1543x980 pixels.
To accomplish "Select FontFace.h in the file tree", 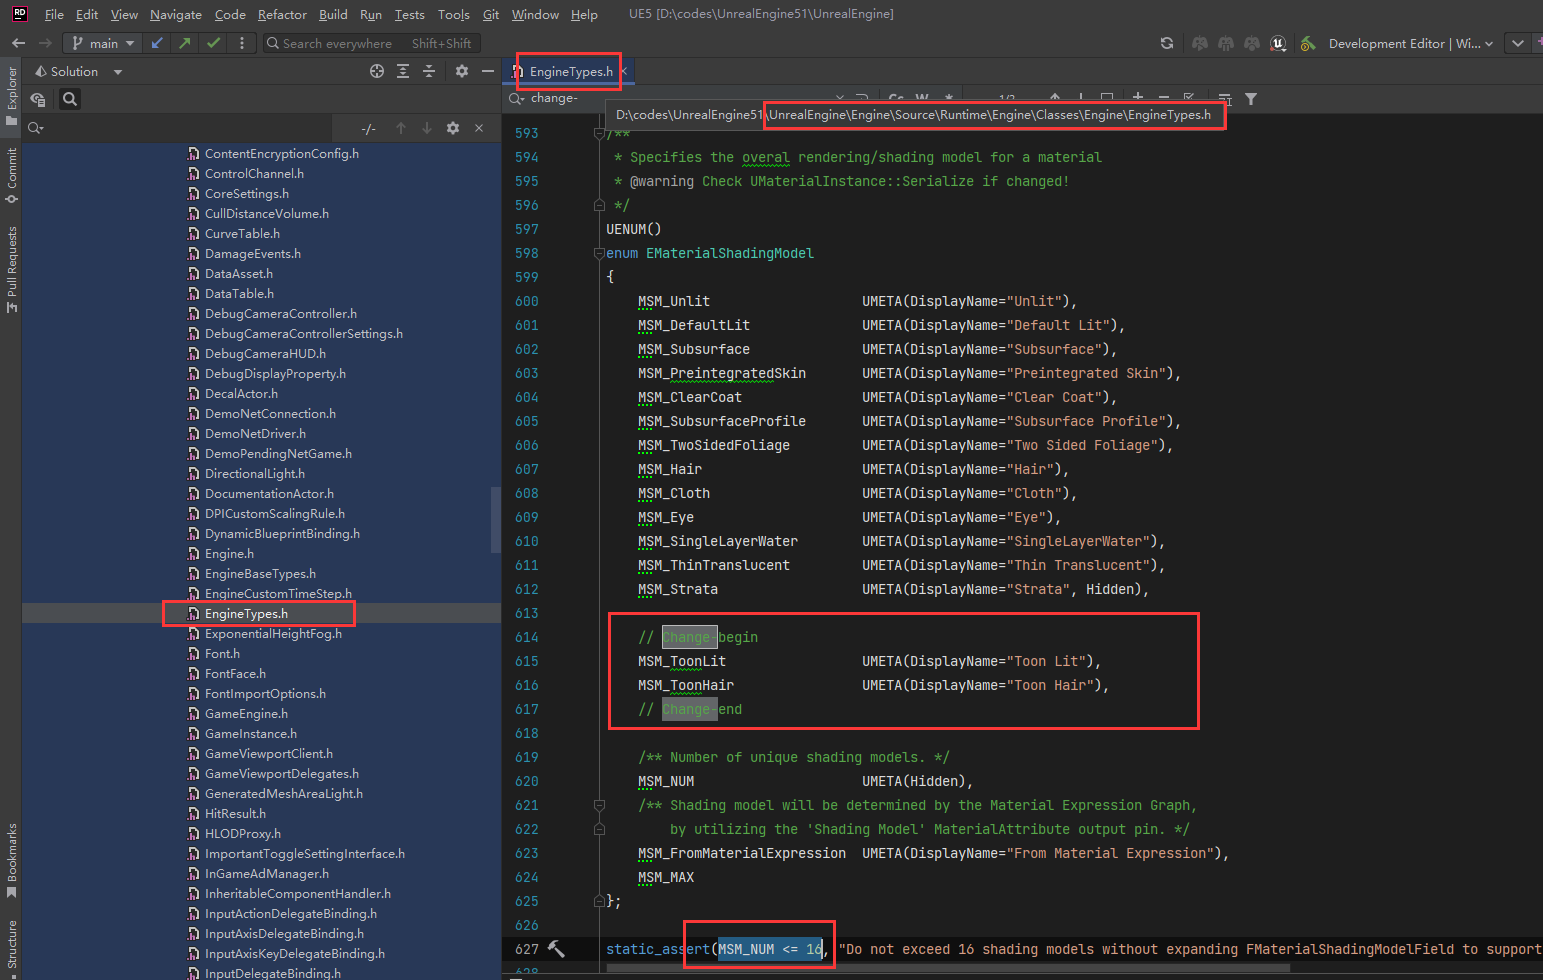I will click(235, 673).
